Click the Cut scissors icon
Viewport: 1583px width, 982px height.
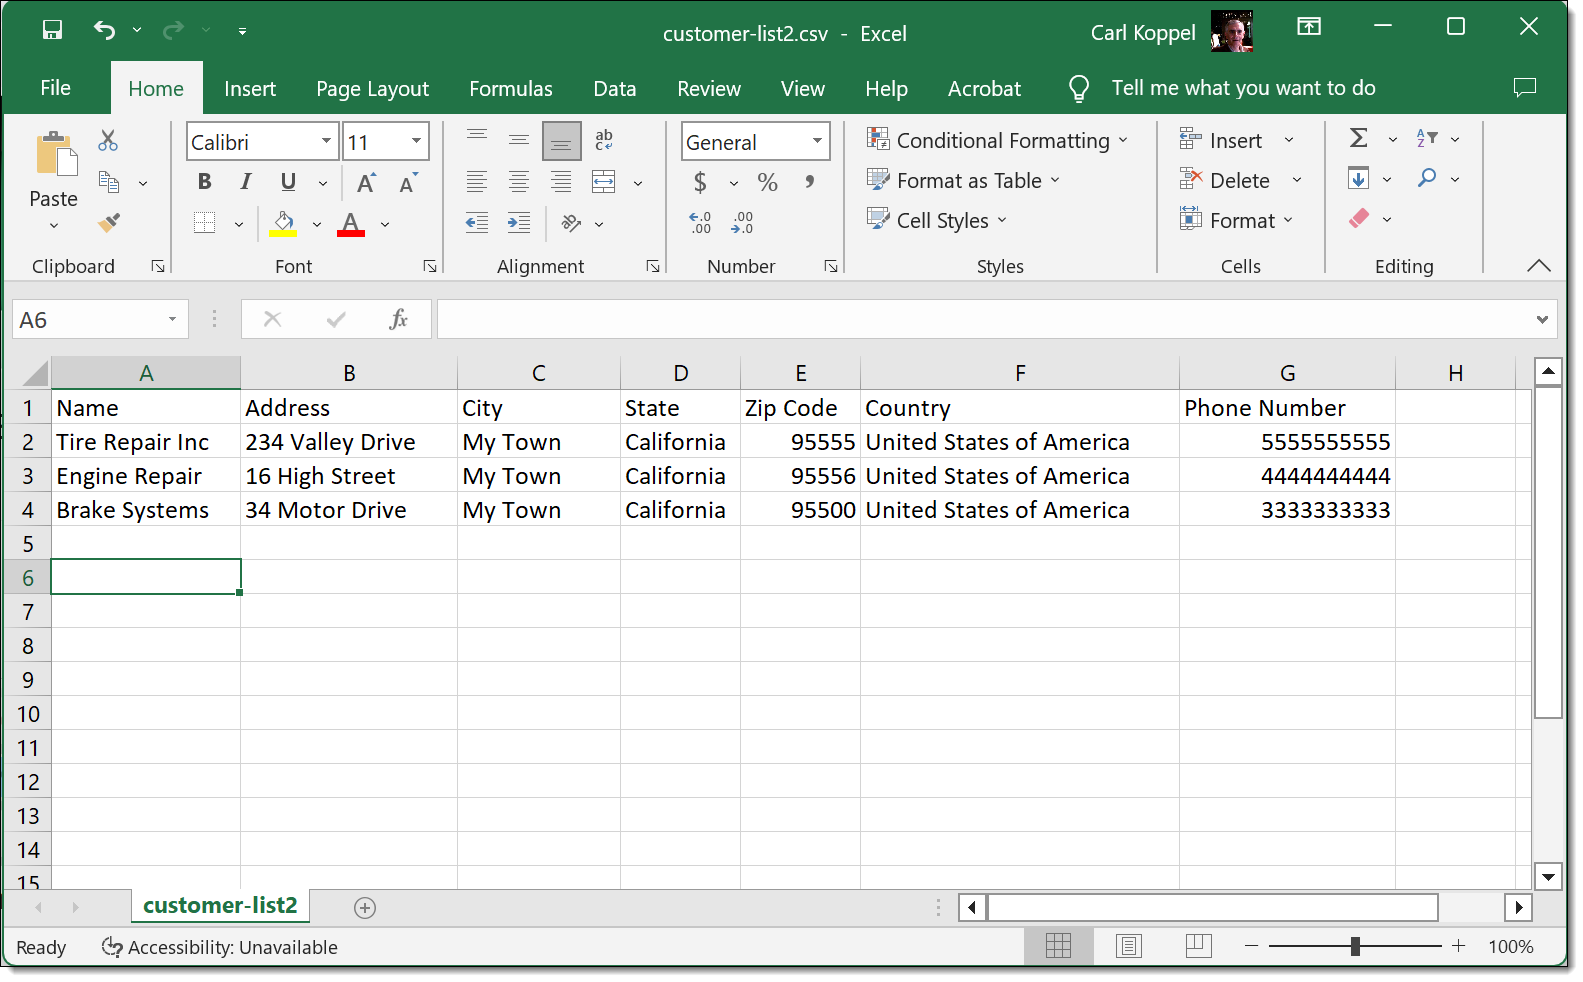click(108, 140)
